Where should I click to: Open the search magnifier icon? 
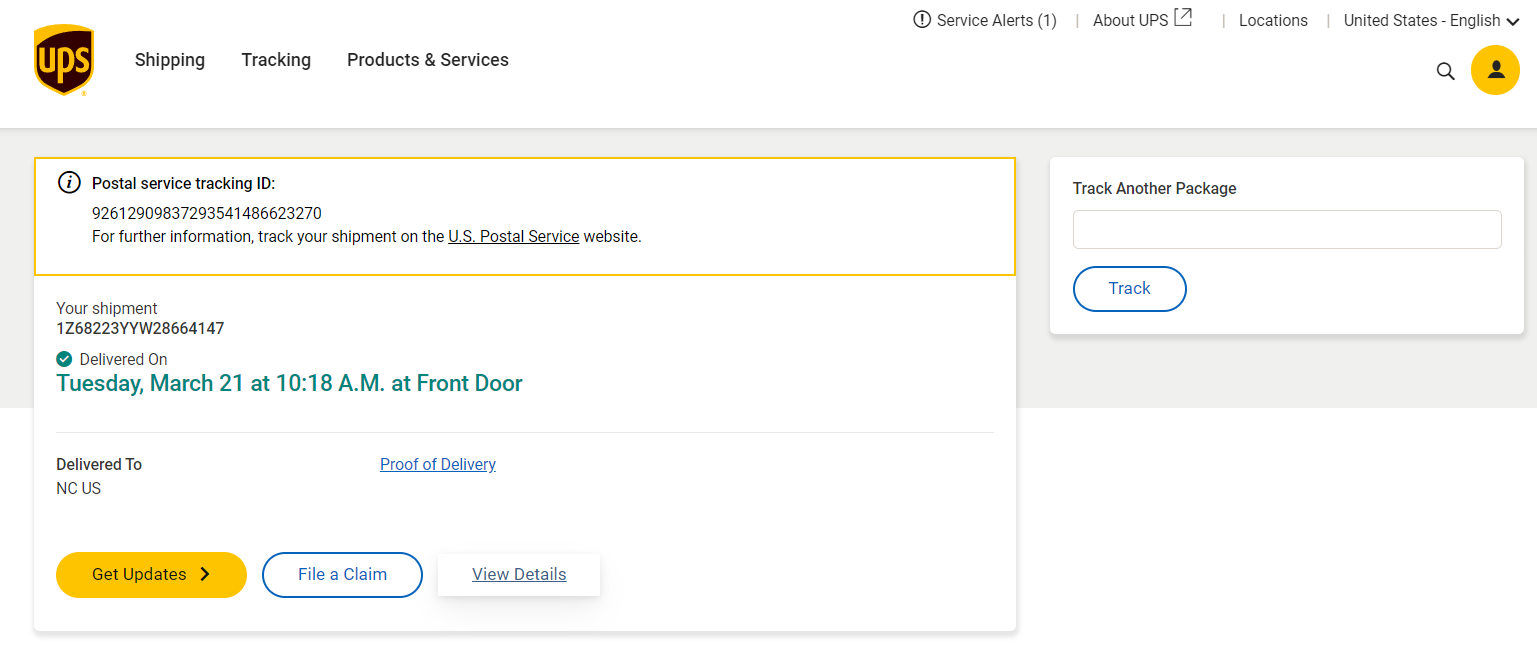tap(1445, 71)
